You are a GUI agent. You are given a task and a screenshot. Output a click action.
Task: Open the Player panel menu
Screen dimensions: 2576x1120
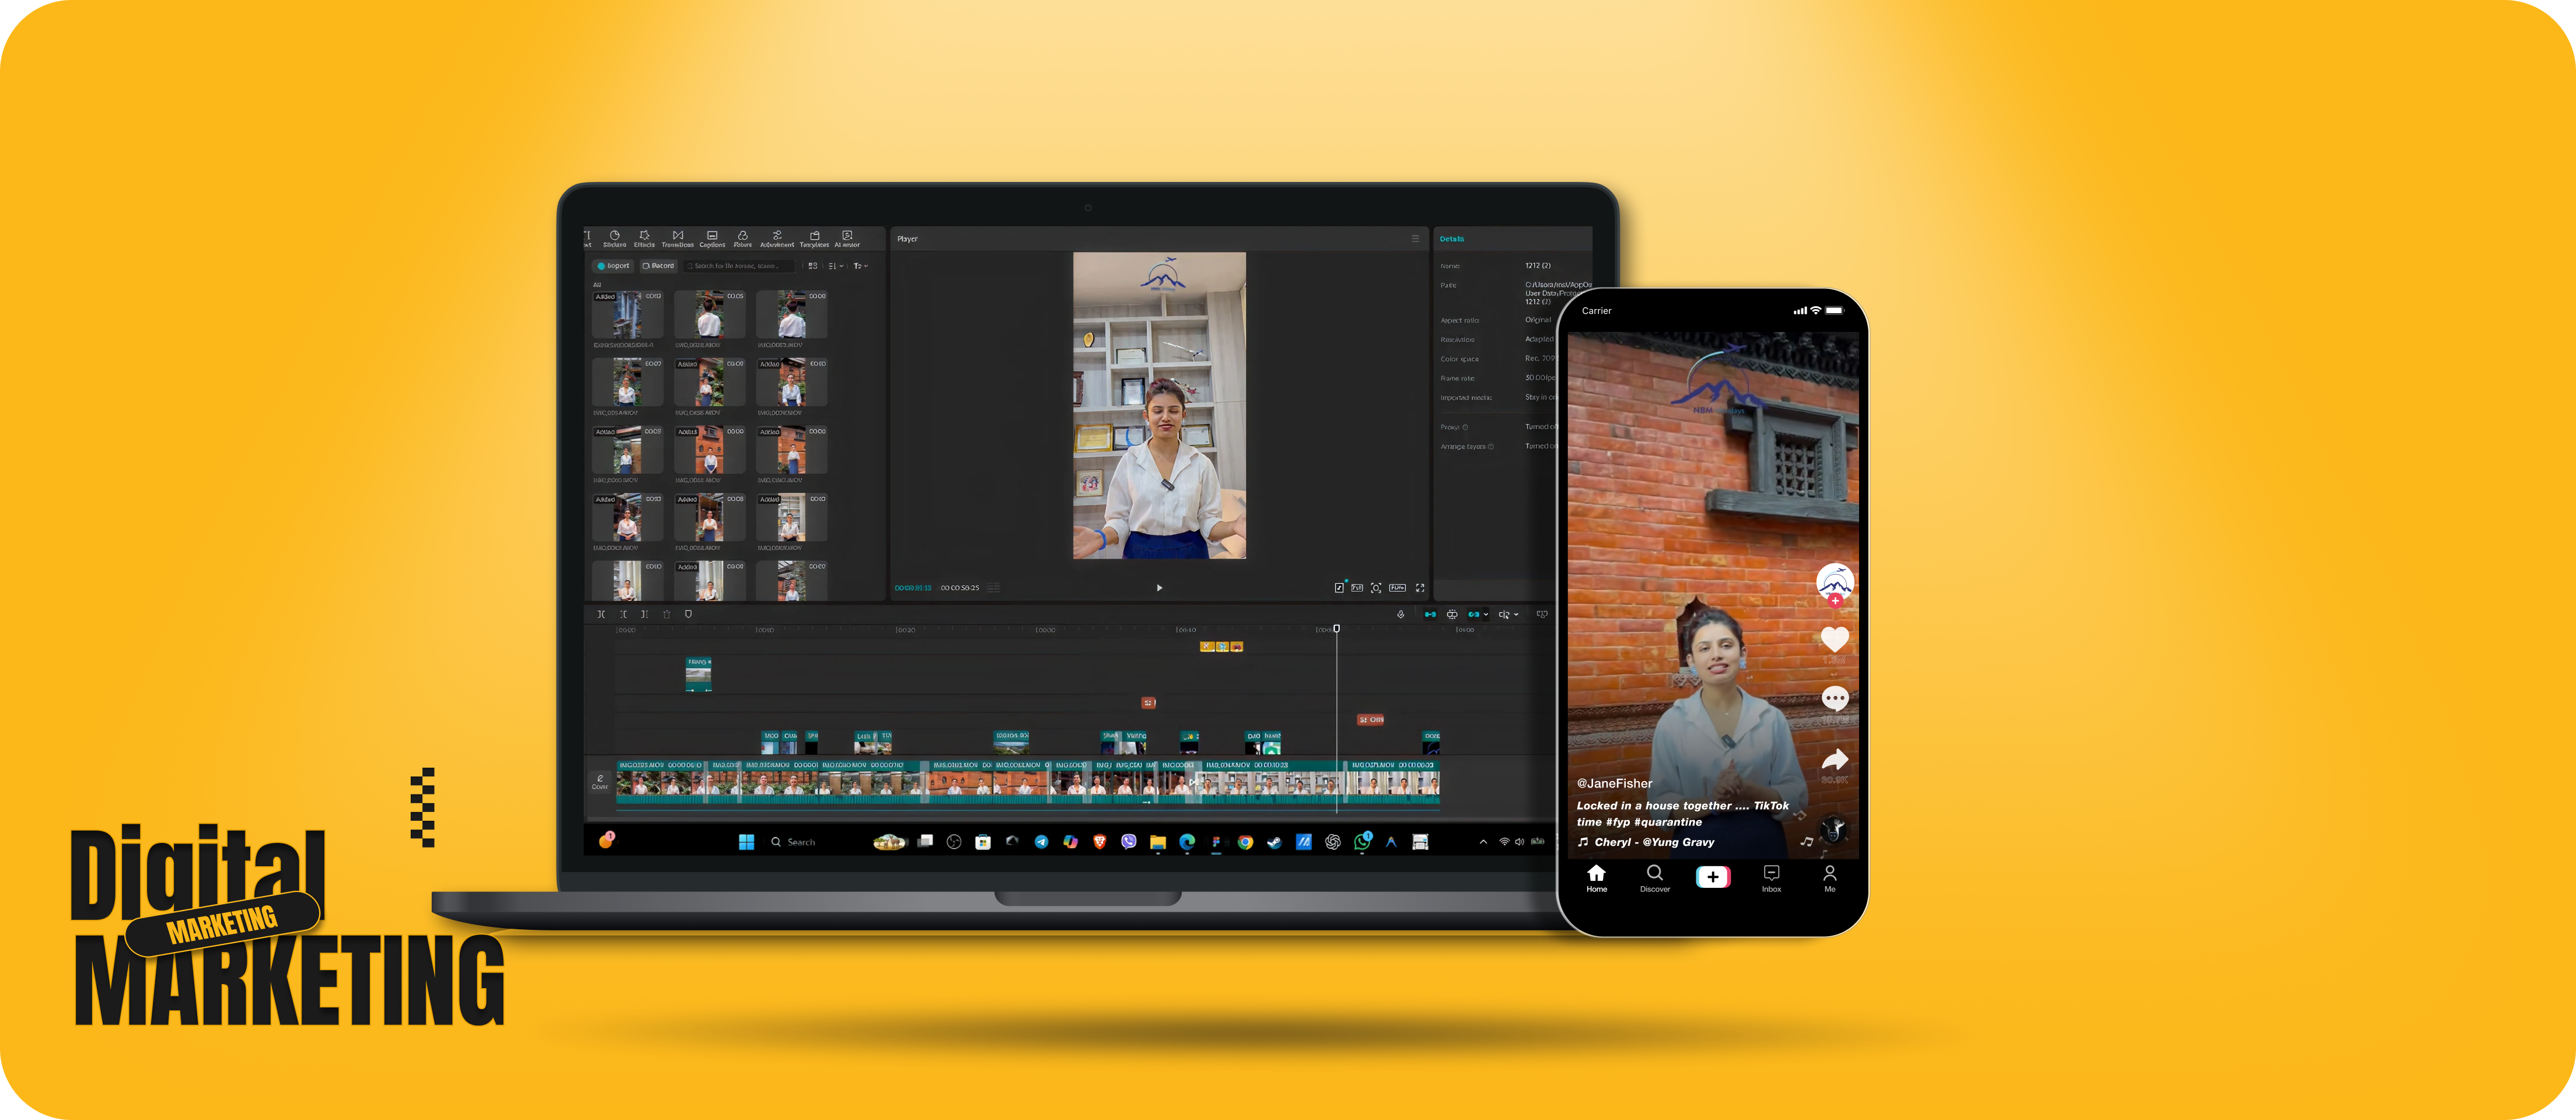(x=1415, y=239)
